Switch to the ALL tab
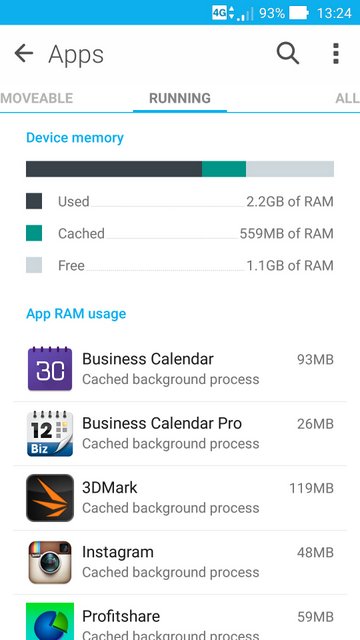The height and width of the screenshot is (640, 360). click(347, 98)
